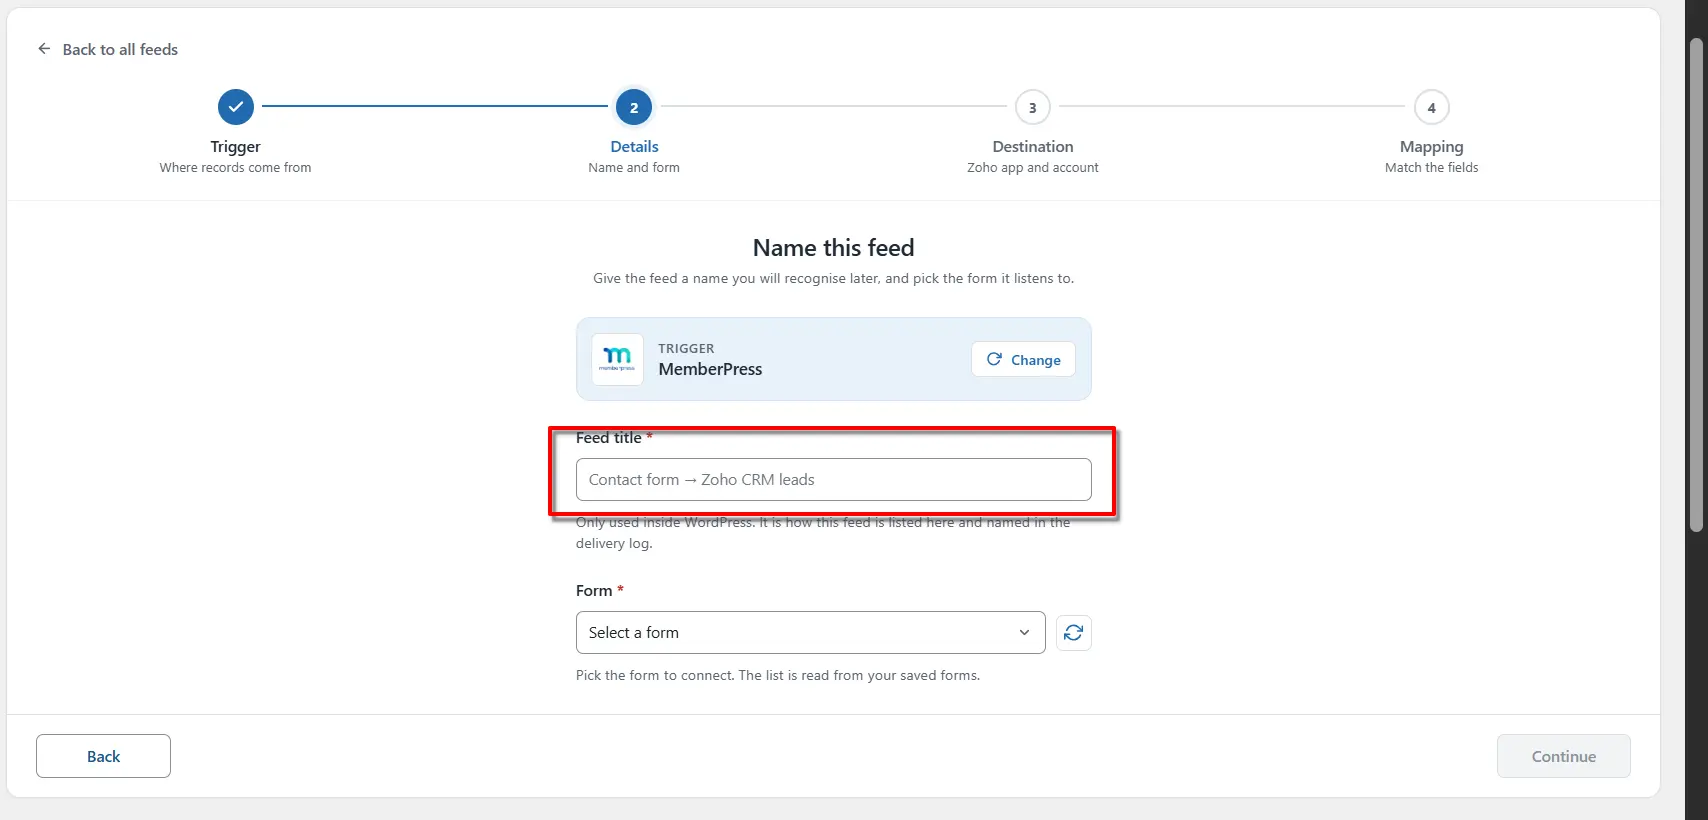The image size is (1708, 820).
Task: Click the MemberPress logo icon
Action: tap(617, 359)
